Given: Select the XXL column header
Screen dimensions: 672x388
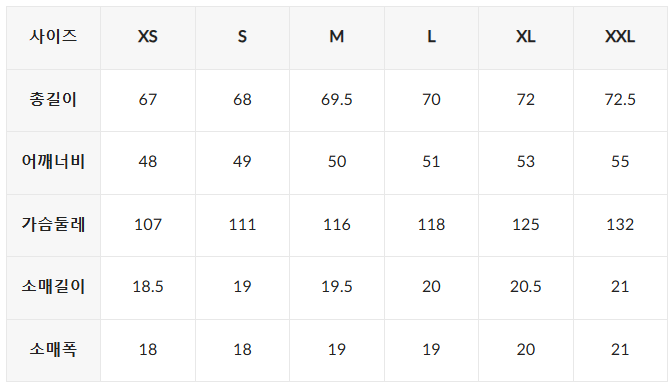Looking at the screenshot, I should pos(620,38).
